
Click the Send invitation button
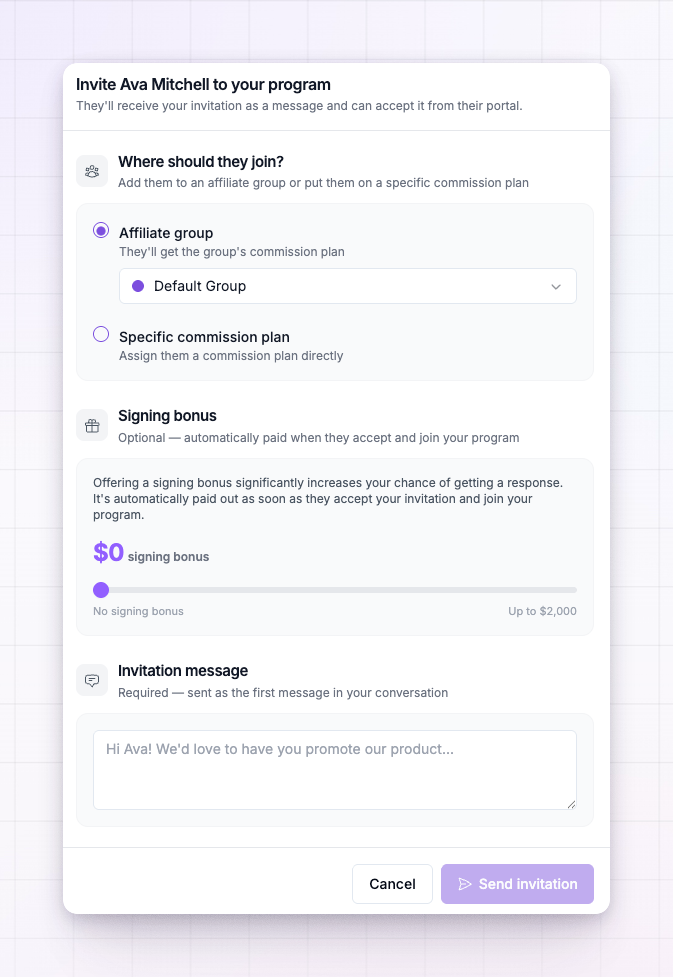(517, 884)
